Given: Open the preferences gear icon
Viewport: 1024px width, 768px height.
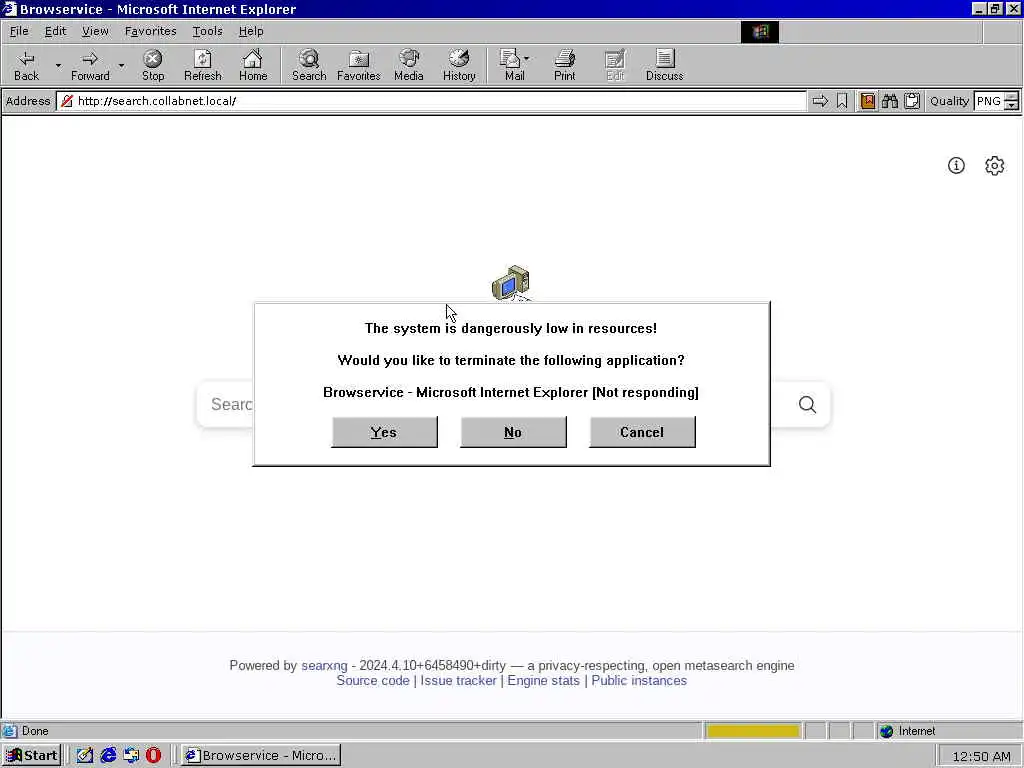Looking at the screenshot, I should tap(994, 165).
